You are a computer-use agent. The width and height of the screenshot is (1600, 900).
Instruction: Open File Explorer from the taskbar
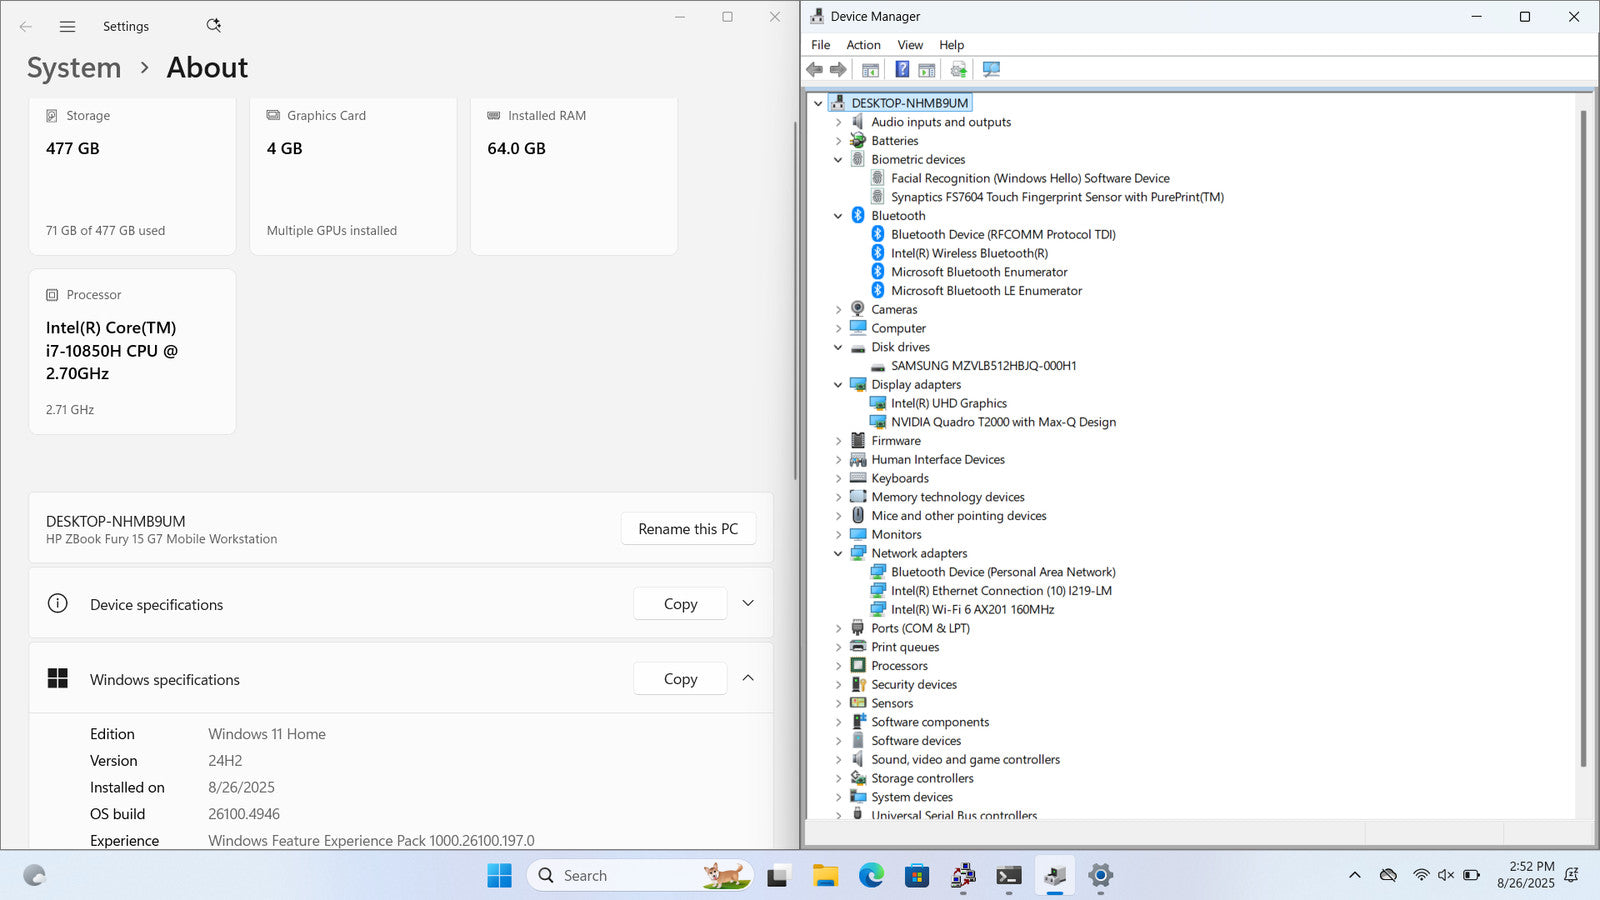click(x=825, y=876)
